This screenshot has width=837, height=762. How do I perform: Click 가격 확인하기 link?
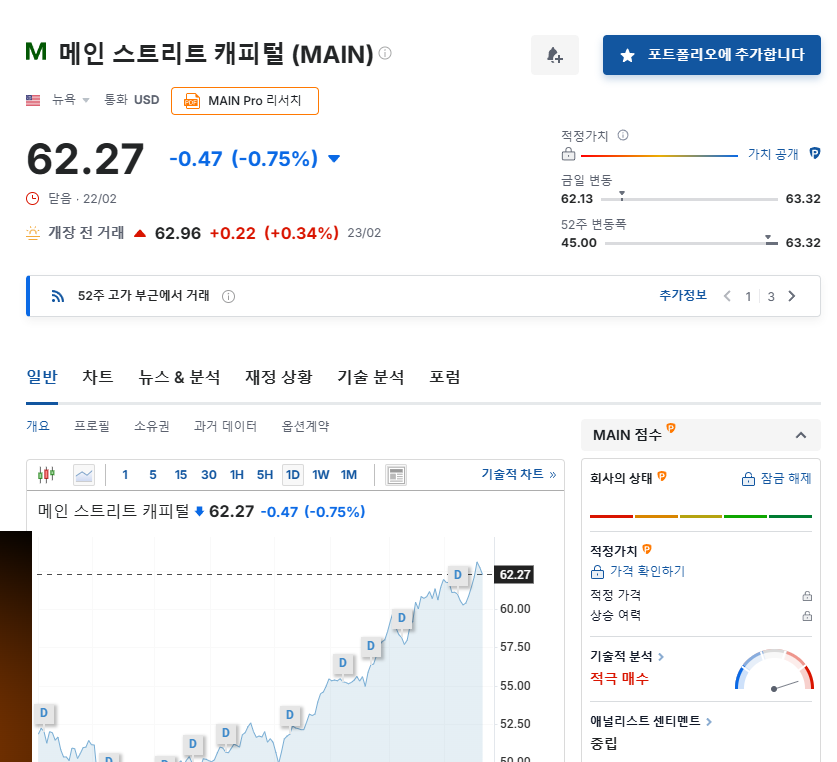[638, 571]
